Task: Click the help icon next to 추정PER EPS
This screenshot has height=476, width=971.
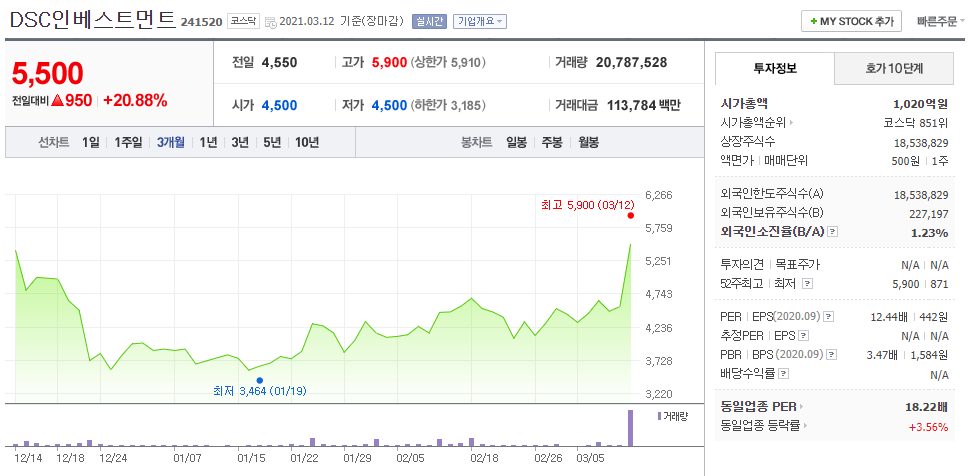Action: [804, 336]
